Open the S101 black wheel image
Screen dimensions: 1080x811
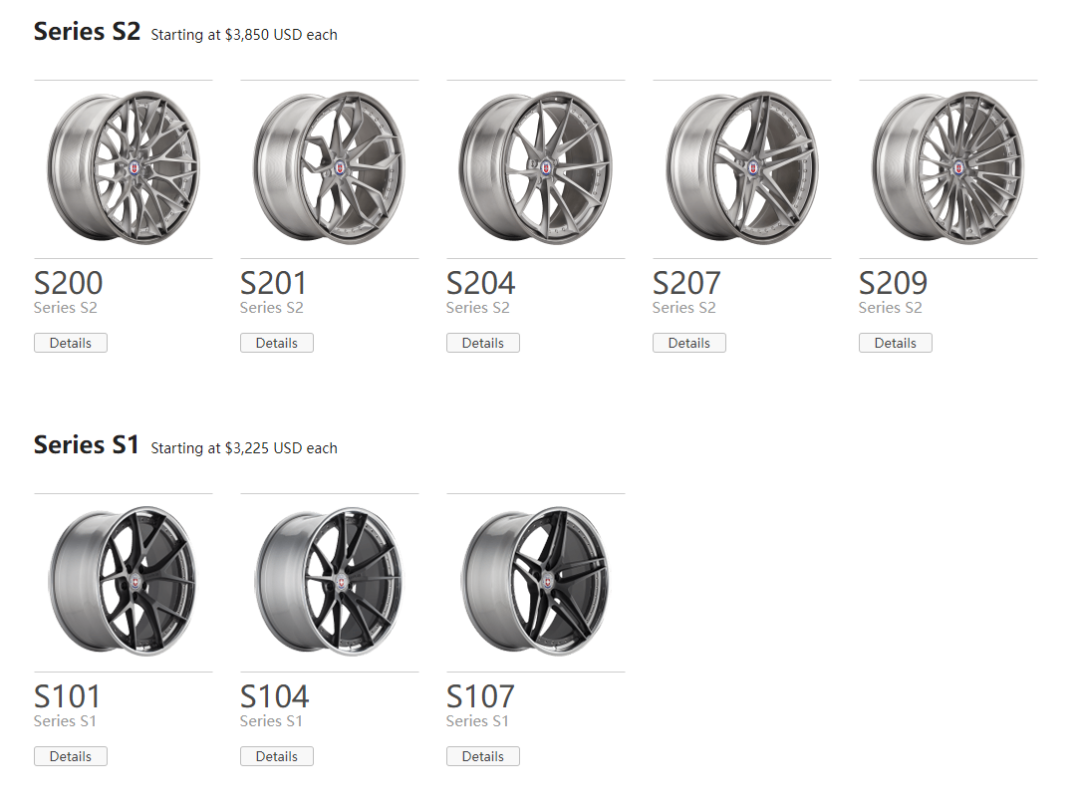tap(123, 581)
